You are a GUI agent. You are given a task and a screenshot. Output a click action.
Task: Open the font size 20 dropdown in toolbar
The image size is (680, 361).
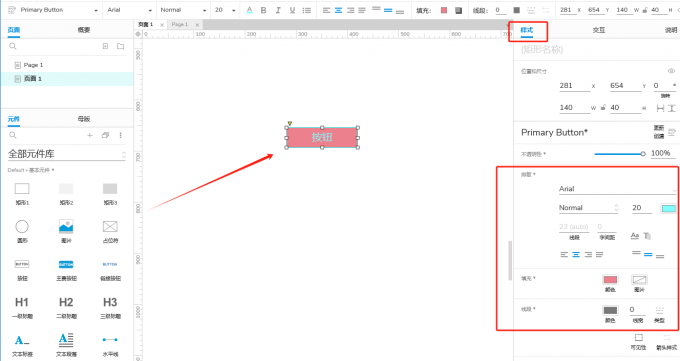pyautogui.click(x=225, y=10)
